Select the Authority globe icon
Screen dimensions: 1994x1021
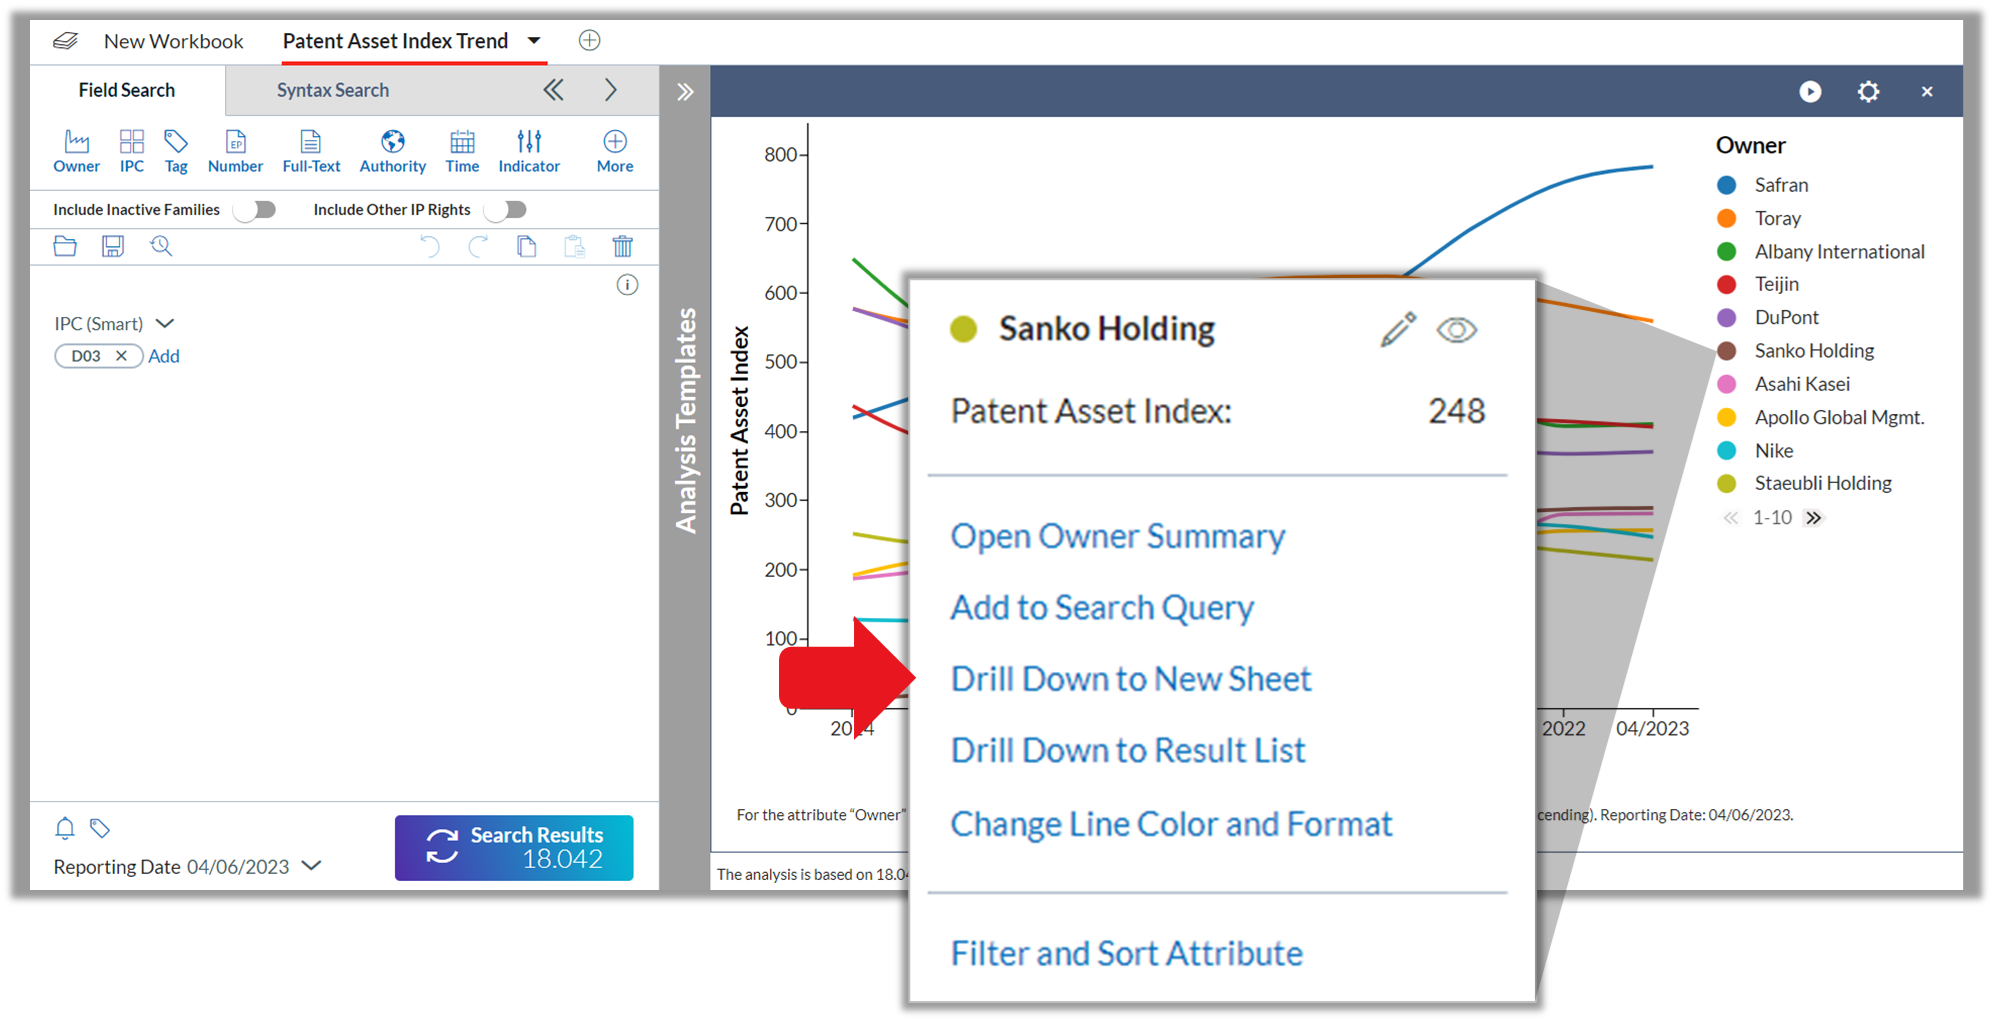pos(393,141)
